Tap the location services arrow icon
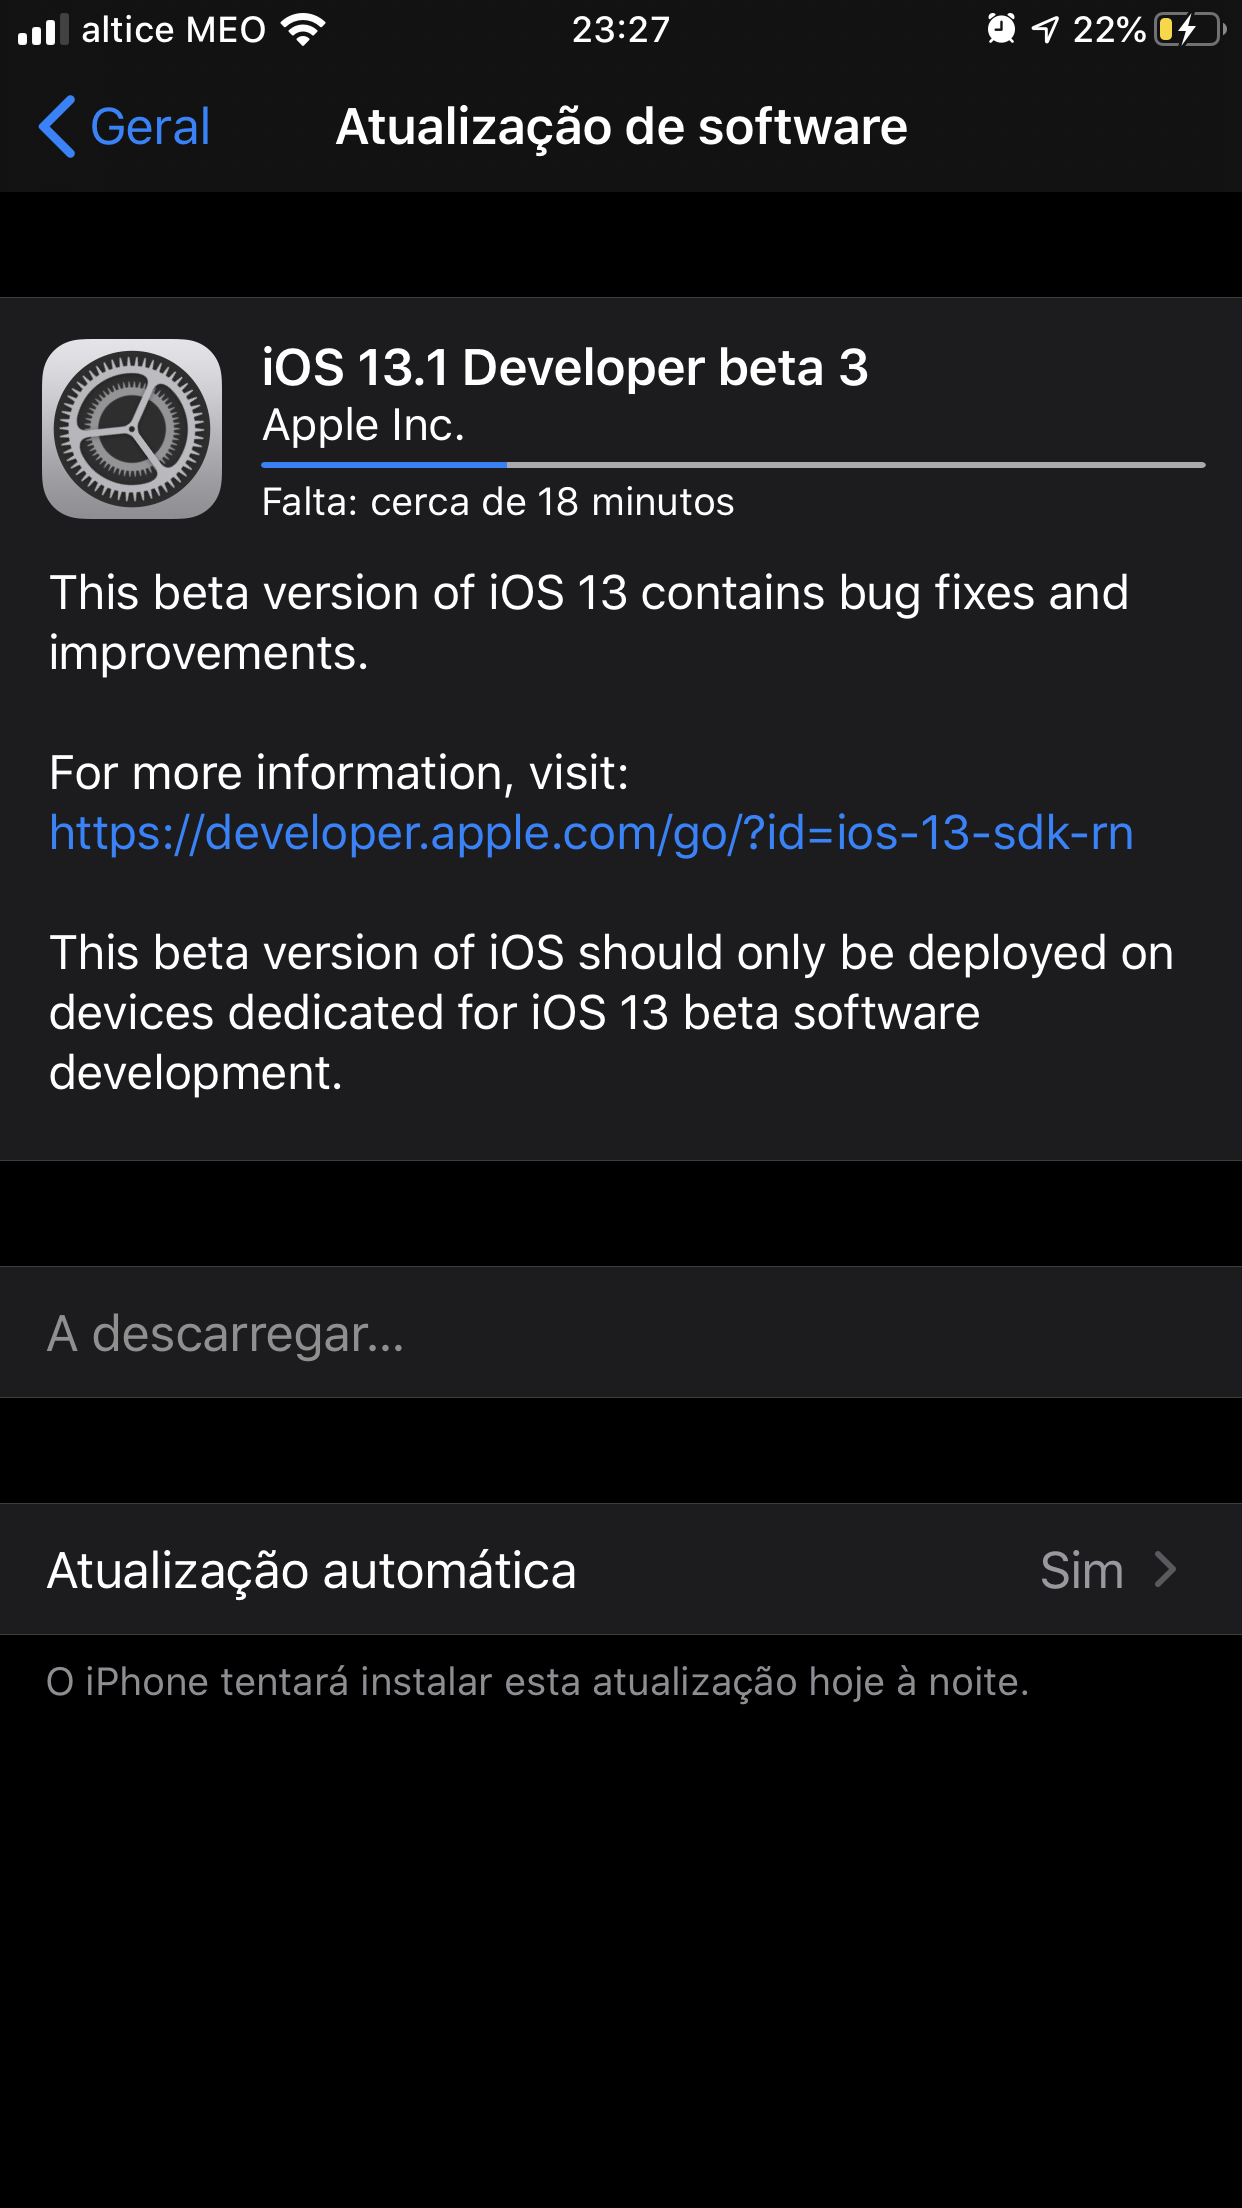Viewport: 1242px width, 2208px height. point(1045,30)
